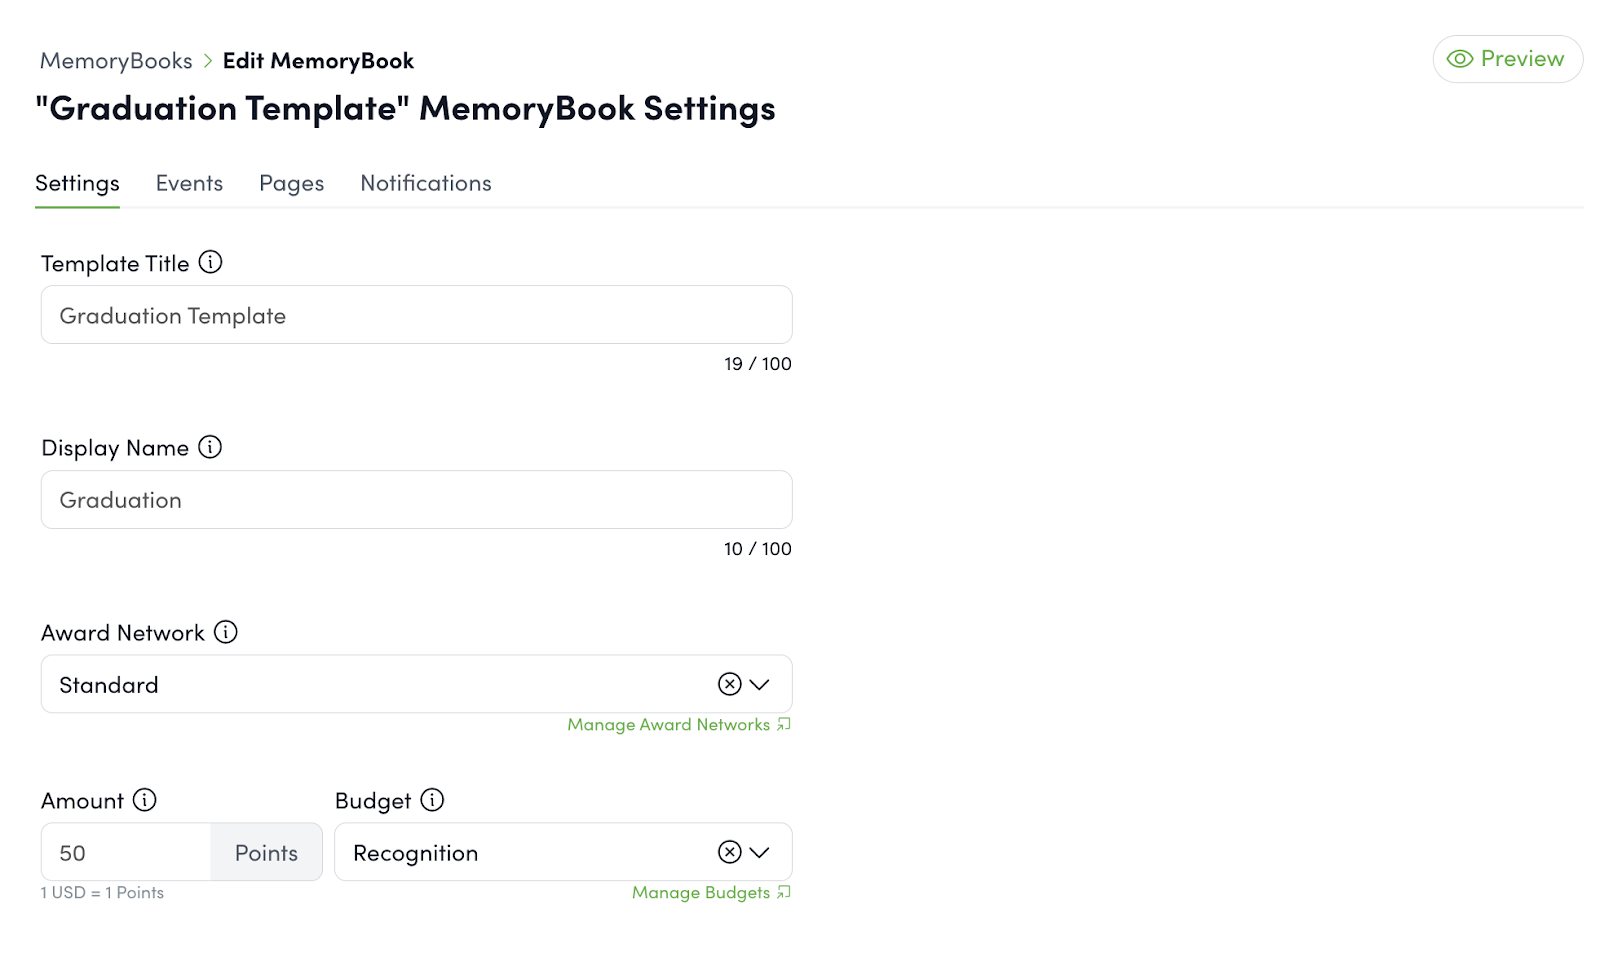Expand the Budget dropdown arrow
Viewport: 1600px width, 957px height.
point(760,852)
